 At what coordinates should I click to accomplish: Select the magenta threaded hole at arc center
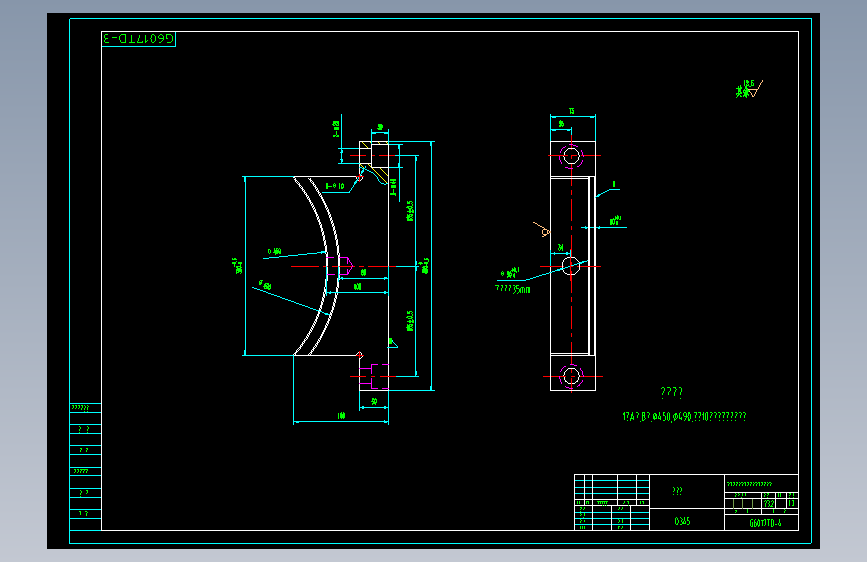(340, 266)
